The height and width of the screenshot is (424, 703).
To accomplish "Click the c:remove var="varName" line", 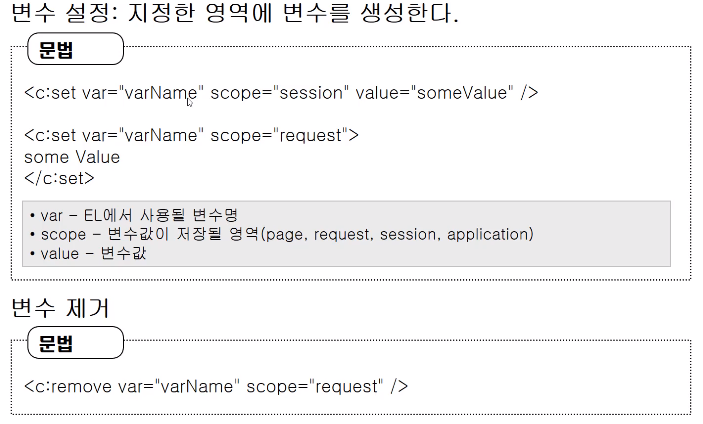I will 216,386.
